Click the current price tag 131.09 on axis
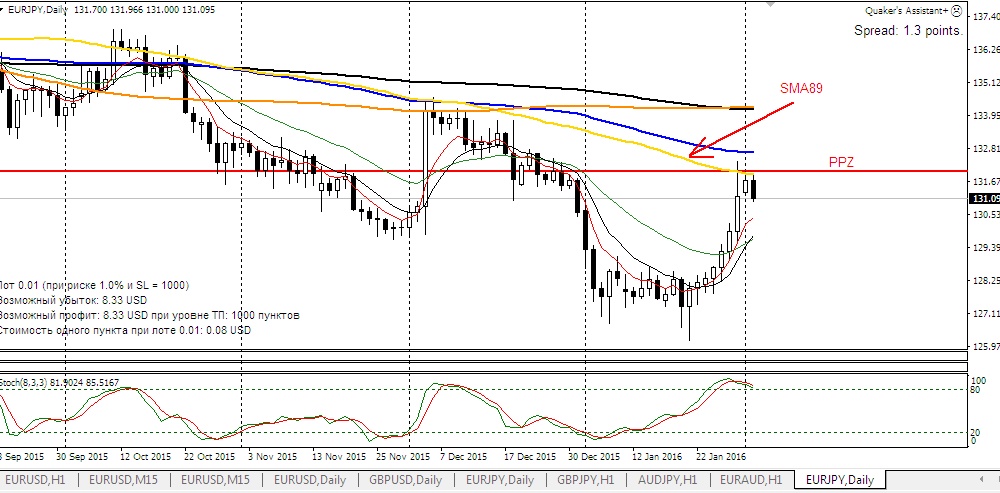The height and width of the screenshot is (493, 1000). pyautogui.click(x=985, y=199)
